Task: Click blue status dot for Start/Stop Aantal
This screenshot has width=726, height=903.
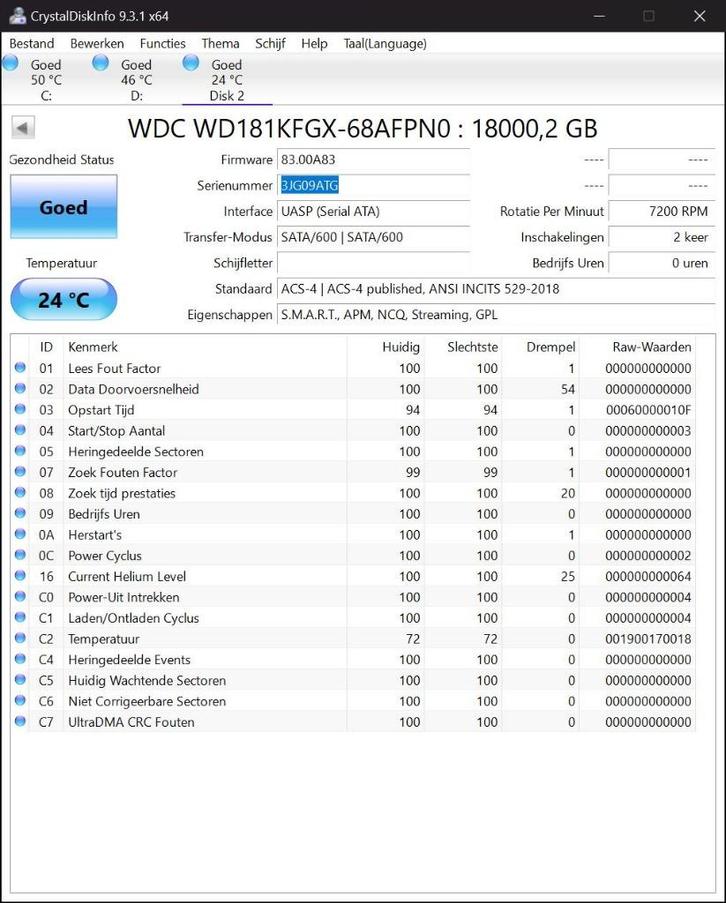Action: coord(20,430)
